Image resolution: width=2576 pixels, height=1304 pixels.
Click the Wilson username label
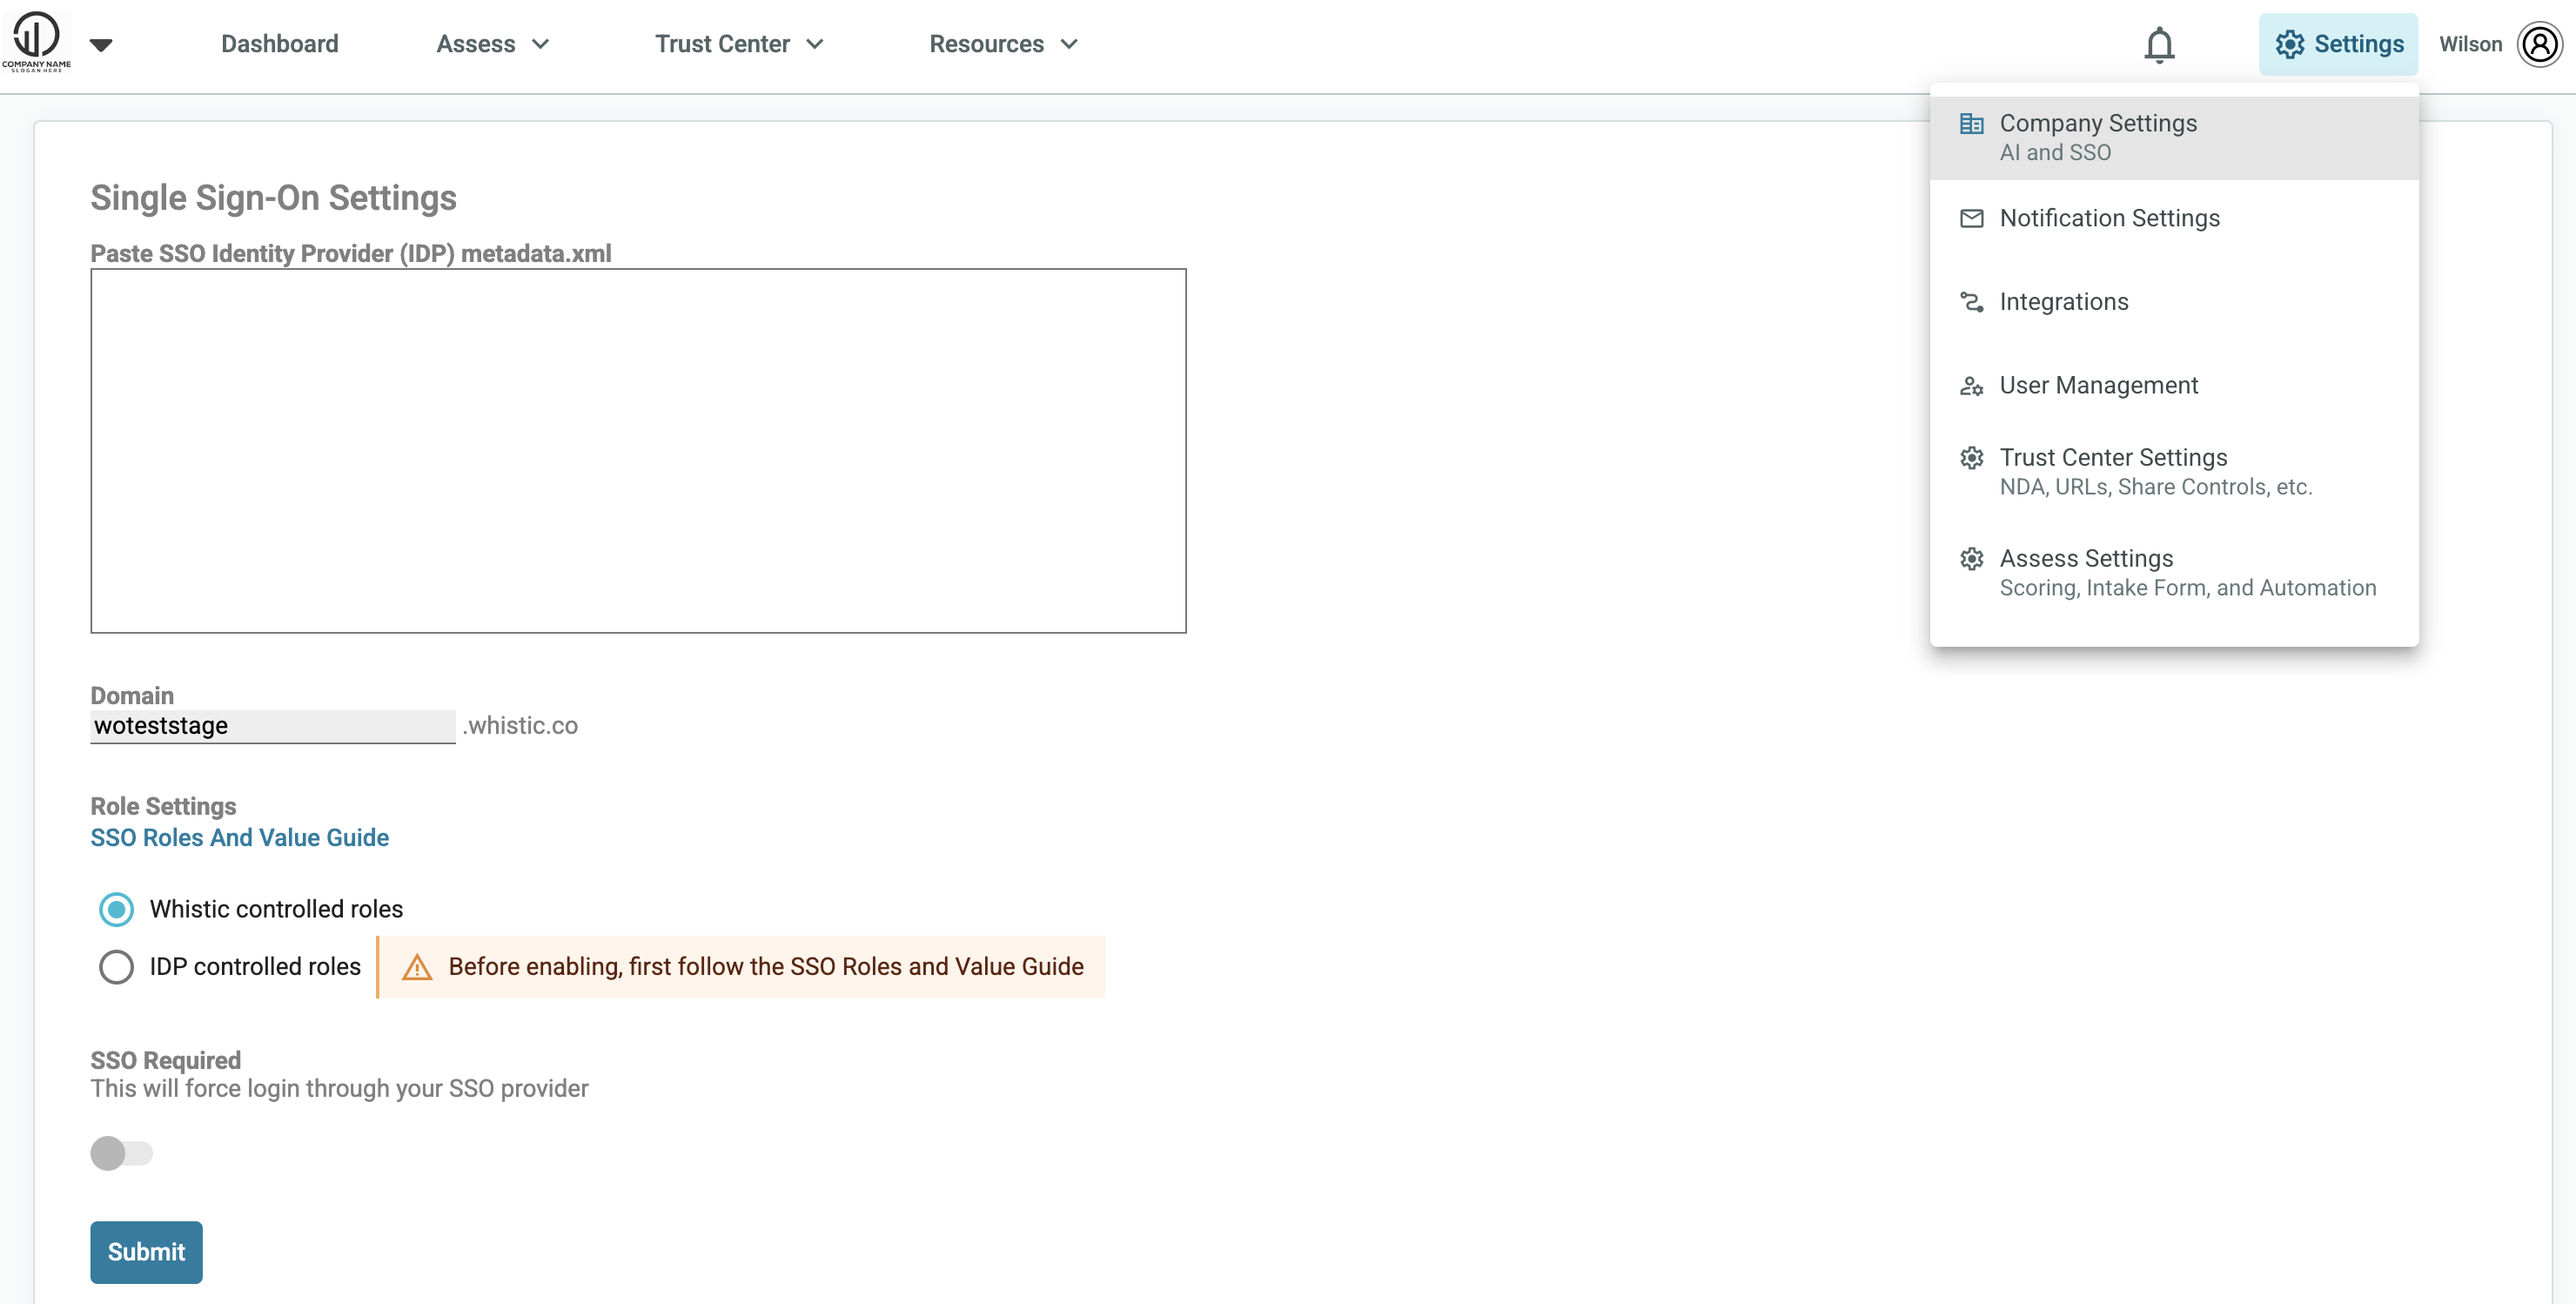point(2470,44)
